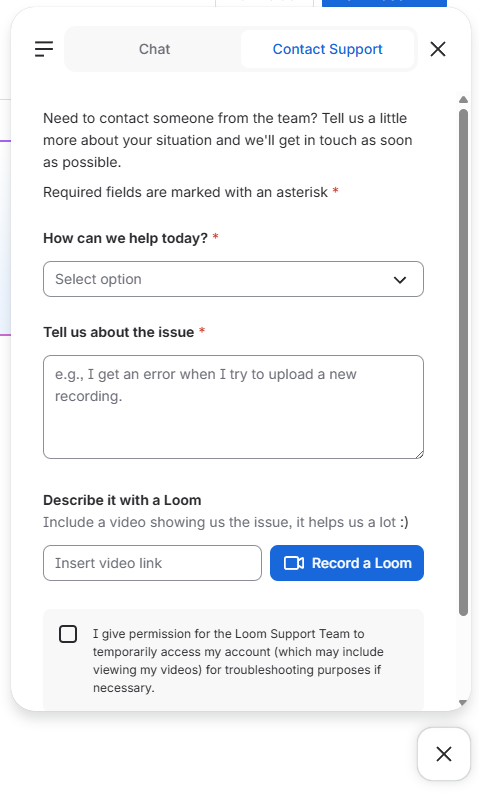Click the scrollbar up arrow
This screenshot has height=793, width=479.
pos(463,100)
